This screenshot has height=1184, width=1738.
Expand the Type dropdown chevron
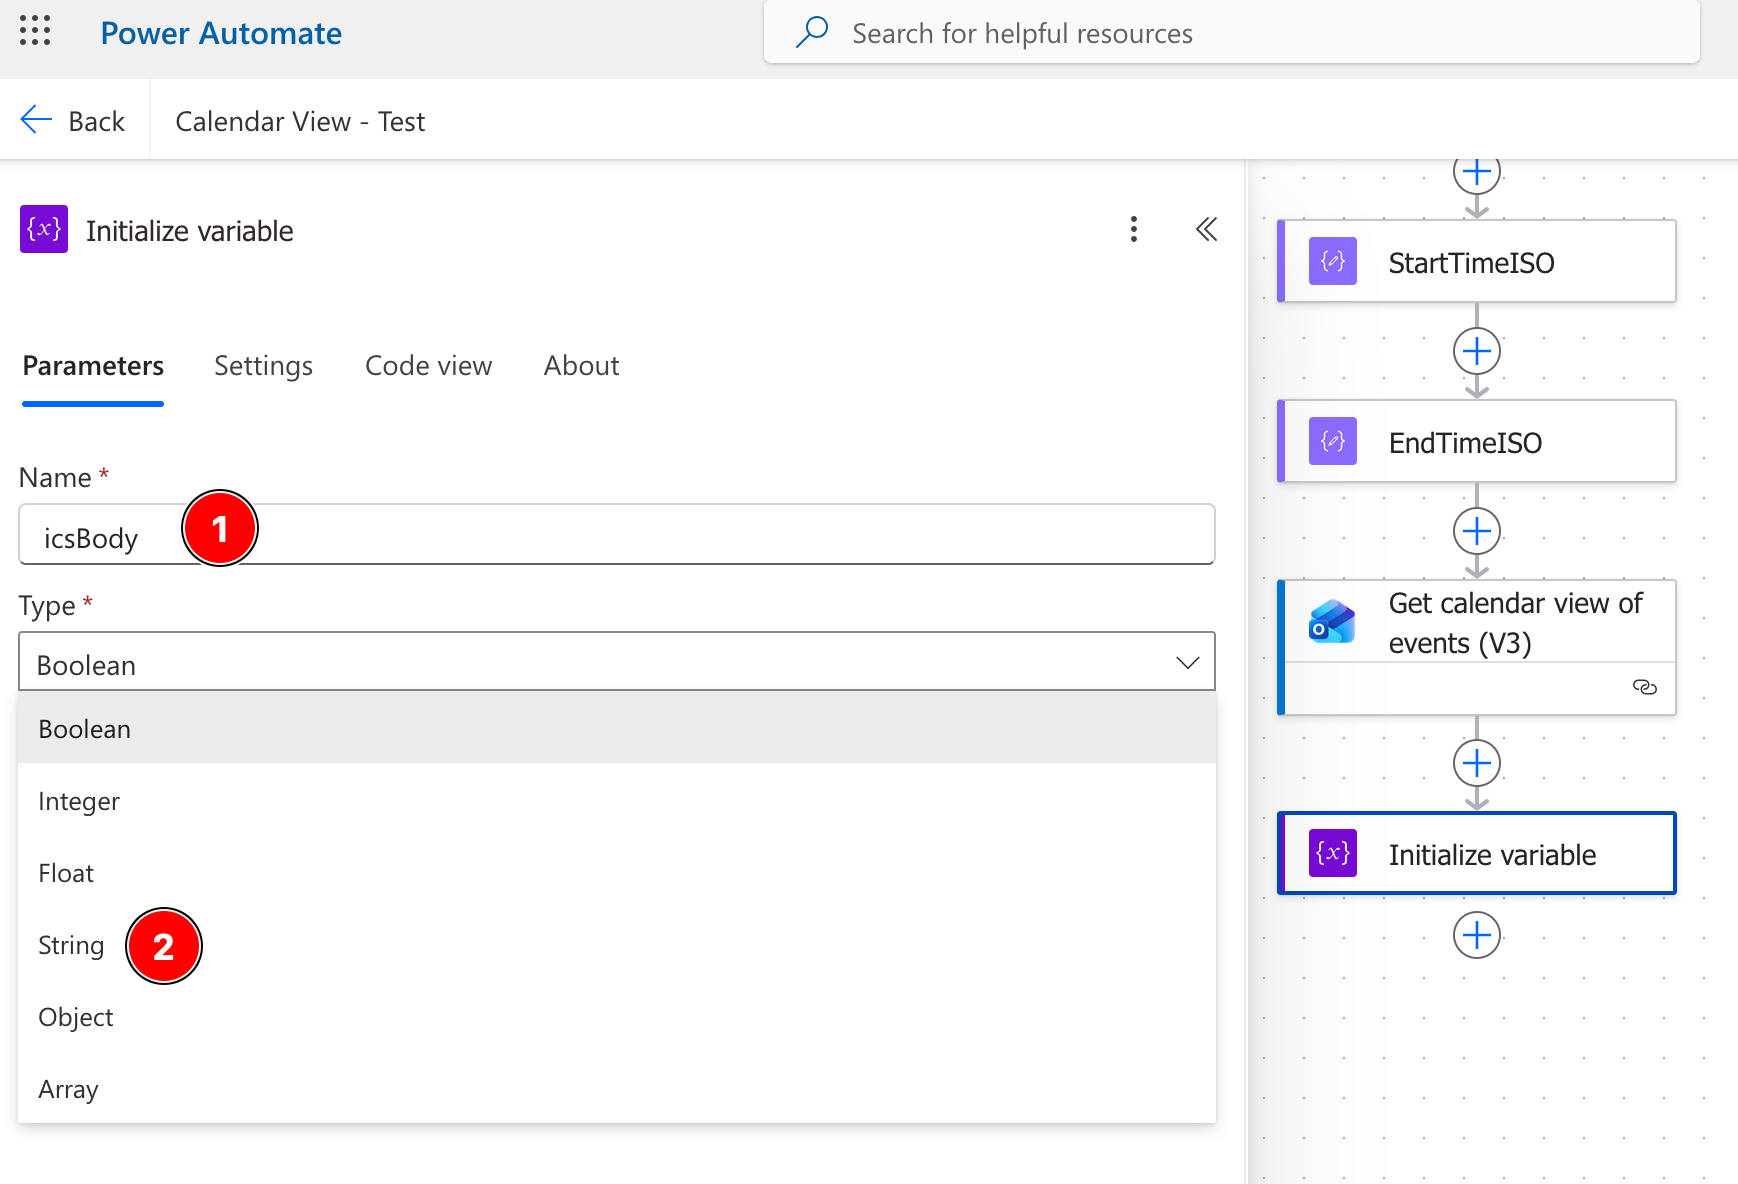click(x=1187, y=663)
